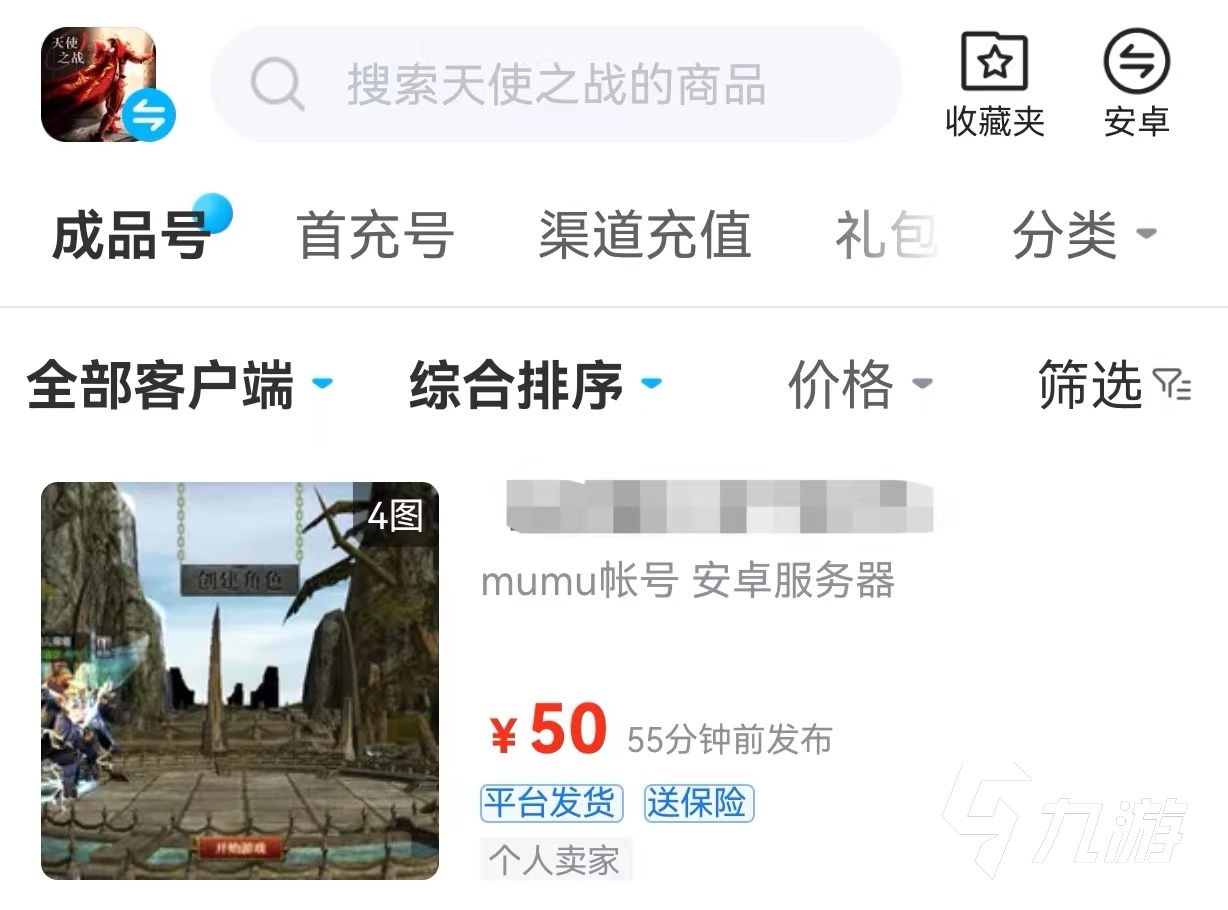Open the 筛选 filter icon
The width and height of the screenshot is (1228, 910).
tap(1172, 384)
